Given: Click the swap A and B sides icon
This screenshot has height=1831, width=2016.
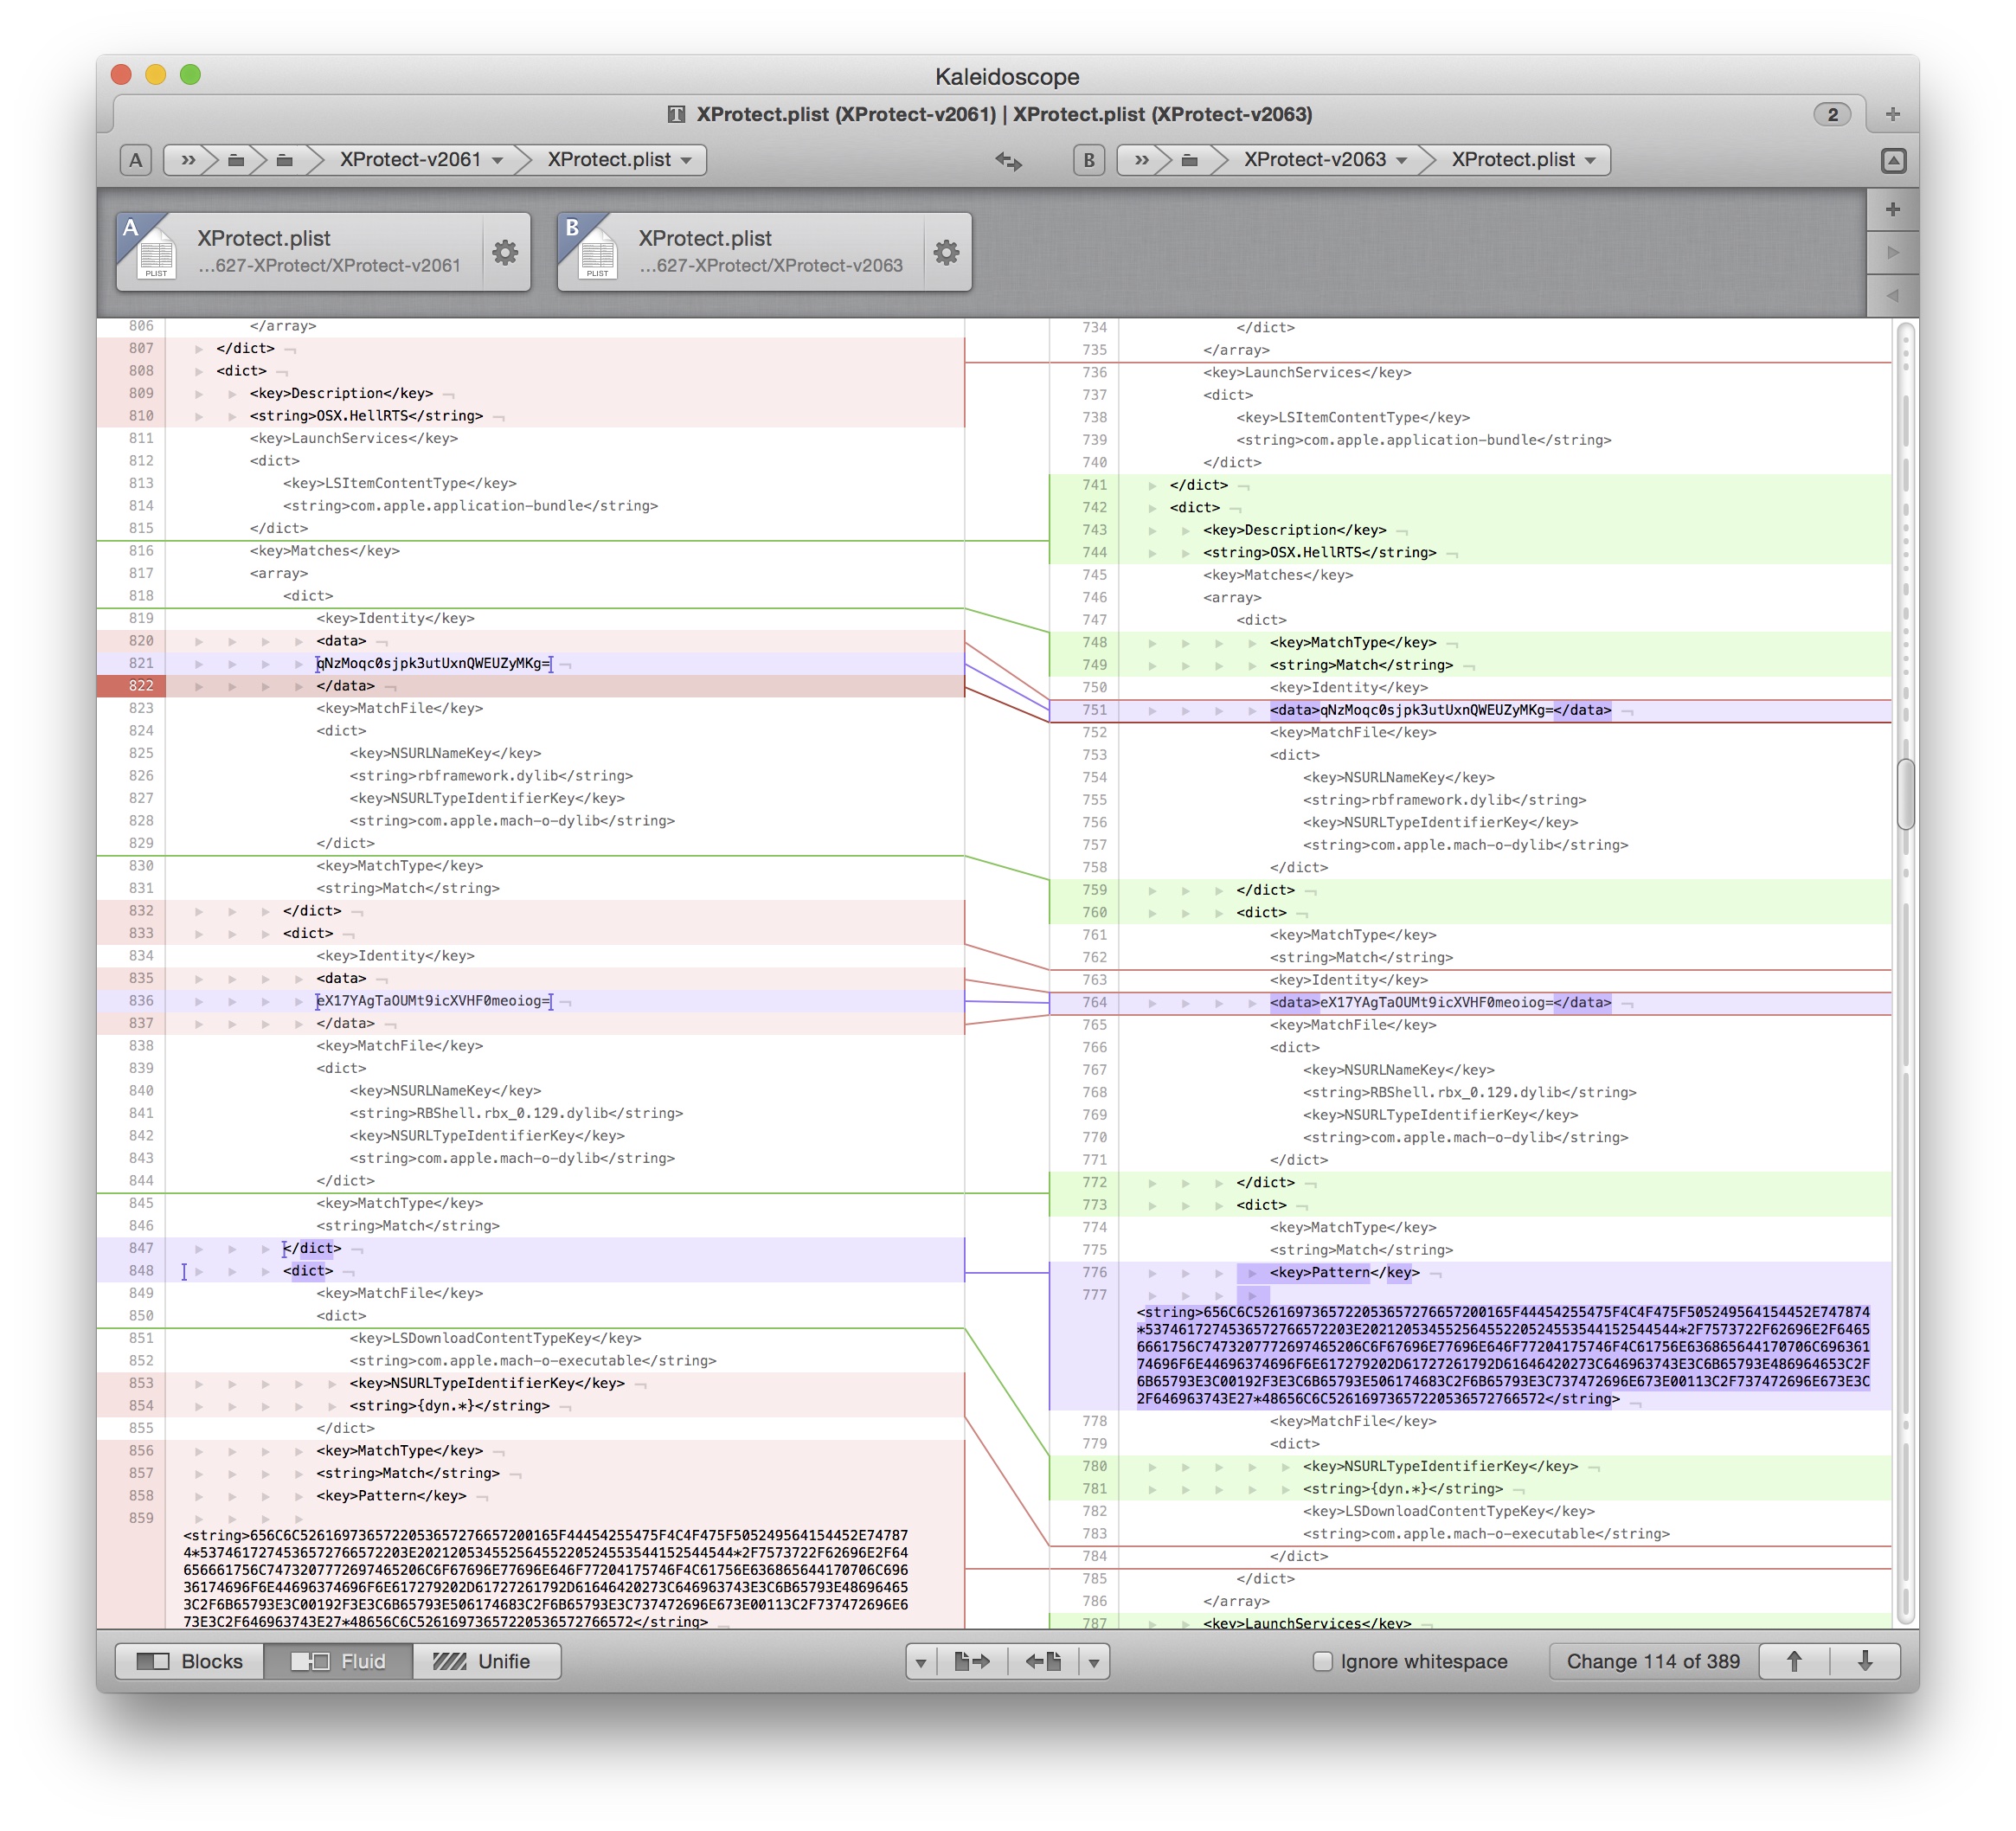Looking at the screenshot, I should coord(1008,161).
